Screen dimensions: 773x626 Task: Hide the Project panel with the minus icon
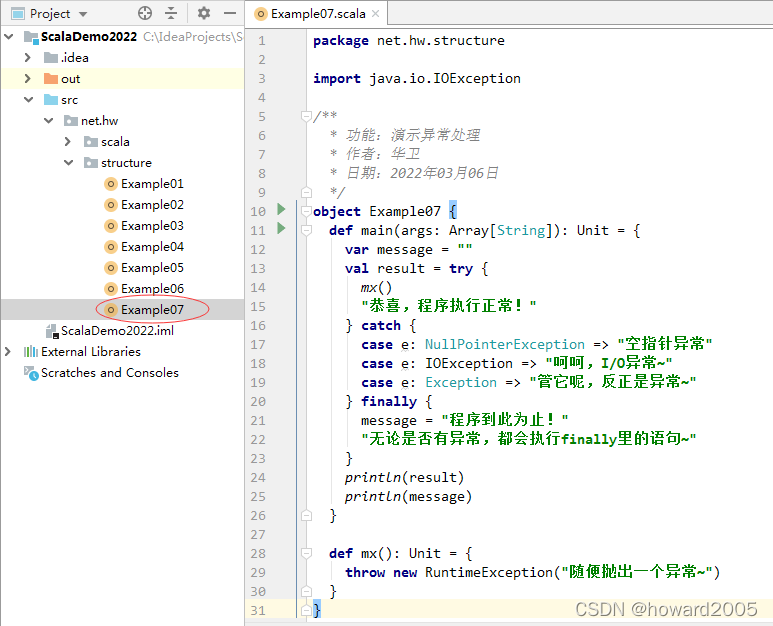(230, 13)
